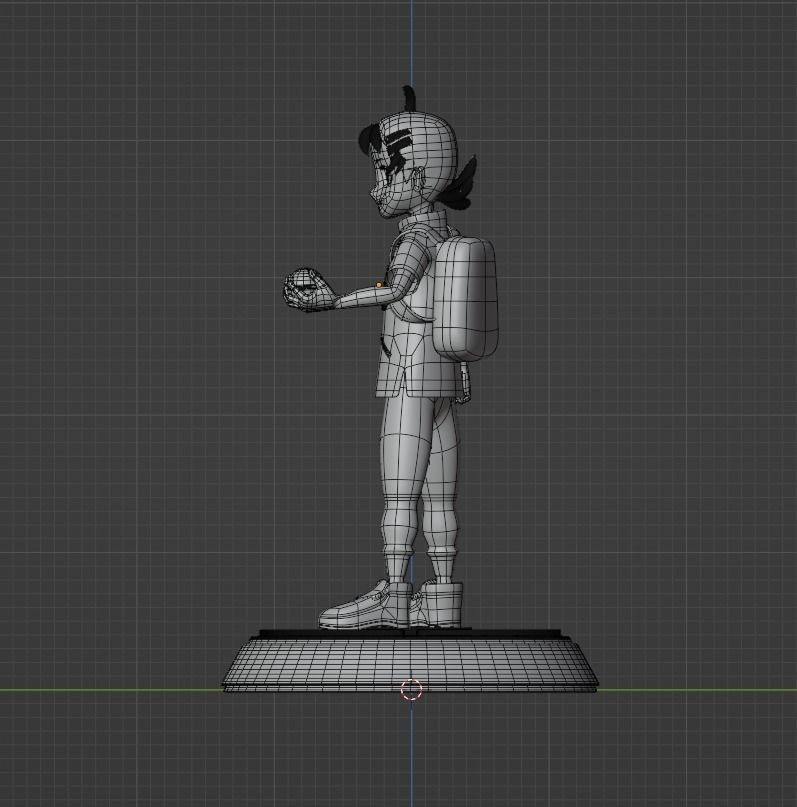
Task: Select the front shoe of the character
Action: [x=365, y=605]
